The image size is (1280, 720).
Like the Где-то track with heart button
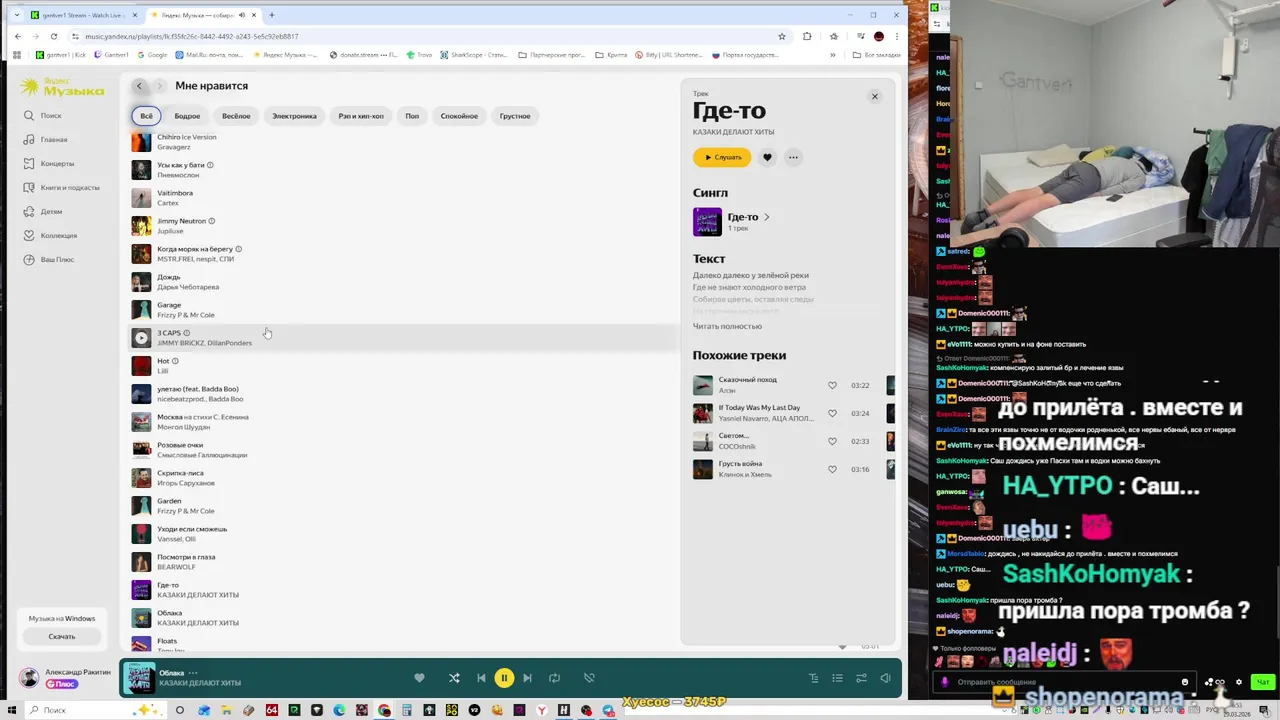point(767,157)
